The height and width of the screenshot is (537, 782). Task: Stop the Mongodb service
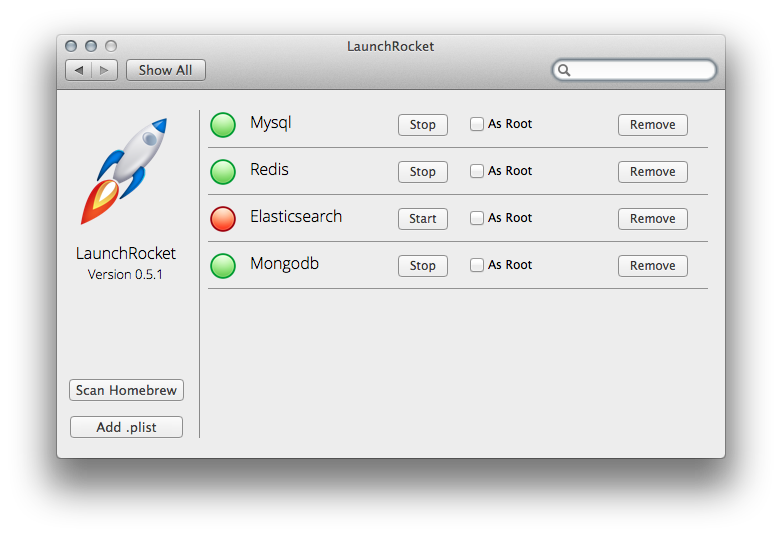[x=423, y=266]
